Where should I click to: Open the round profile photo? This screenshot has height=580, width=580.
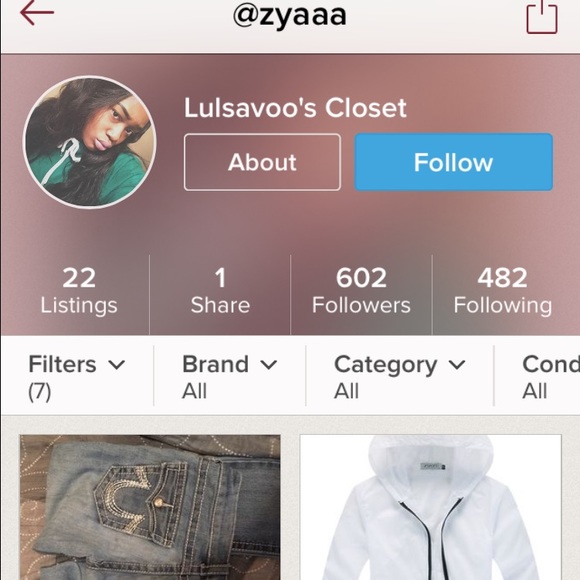[x=90, y=142]
